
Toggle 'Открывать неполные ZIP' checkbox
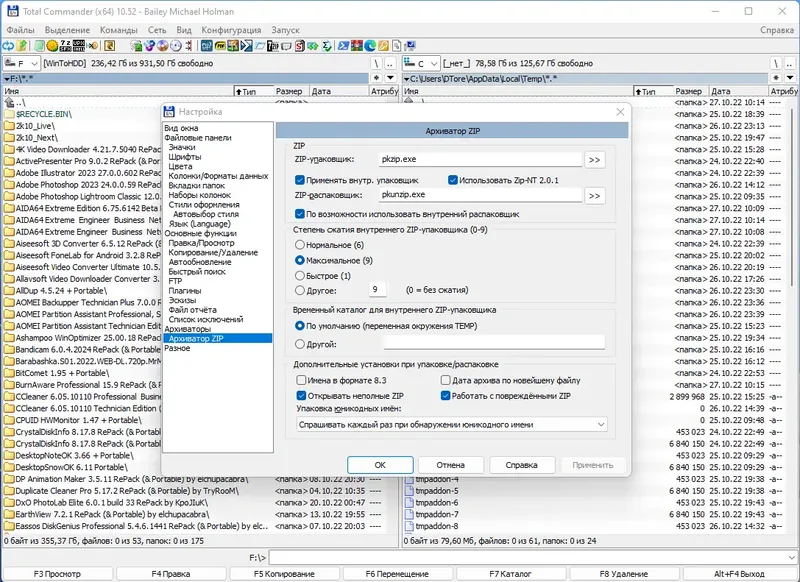click(x=301, y=395)
